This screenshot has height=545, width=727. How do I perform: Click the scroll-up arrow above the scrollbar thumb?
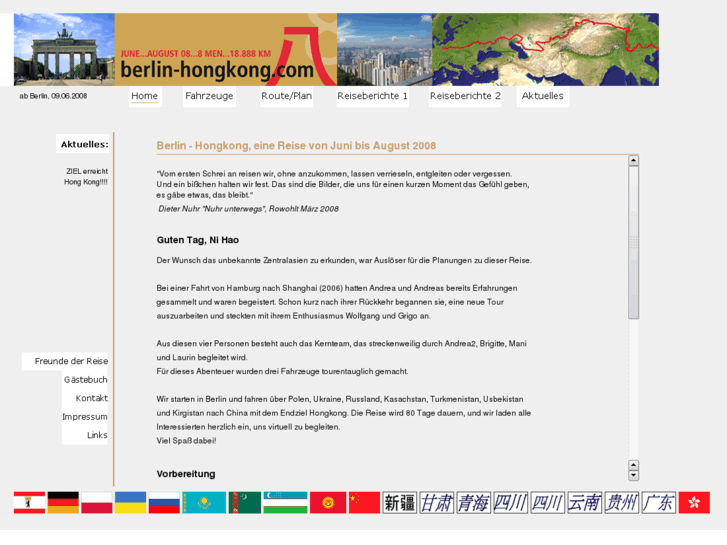point(633,160)
